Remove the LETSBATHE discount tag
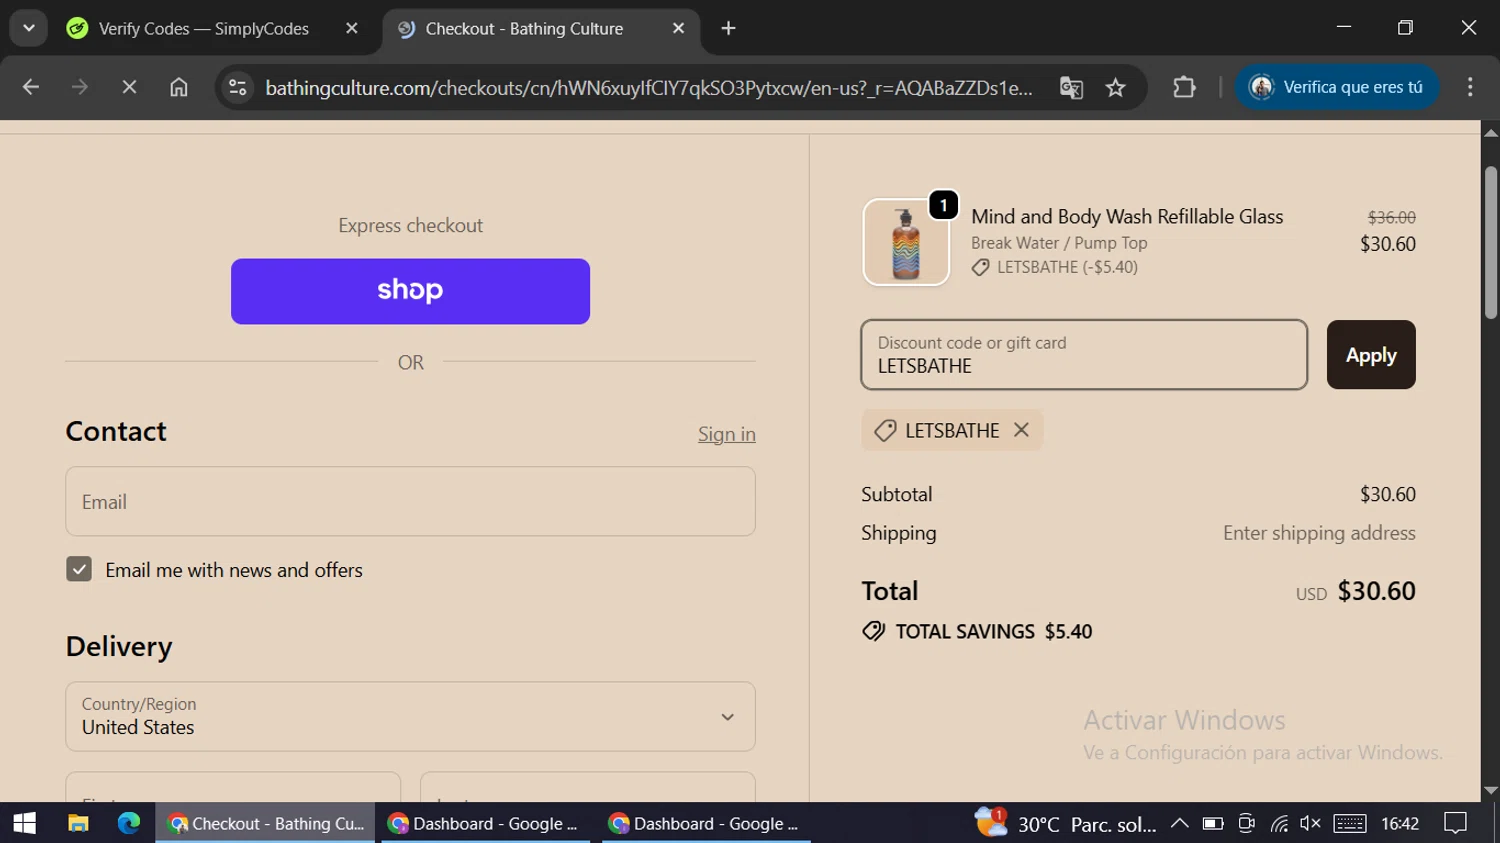This screenshot has height=843, width=1500. coord(1021,430)
